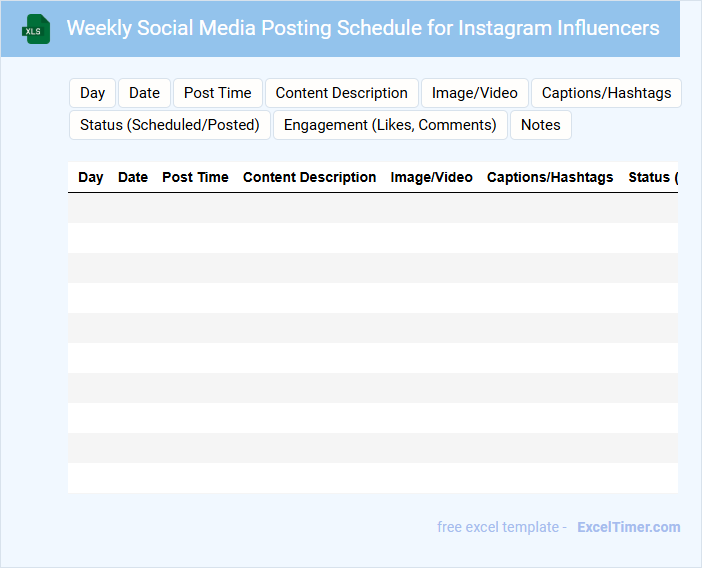Click the Image/Video tag
Image resolution: width=702 pixels, height=568 pixels.
pyautogui.click(x=475, y=93)
